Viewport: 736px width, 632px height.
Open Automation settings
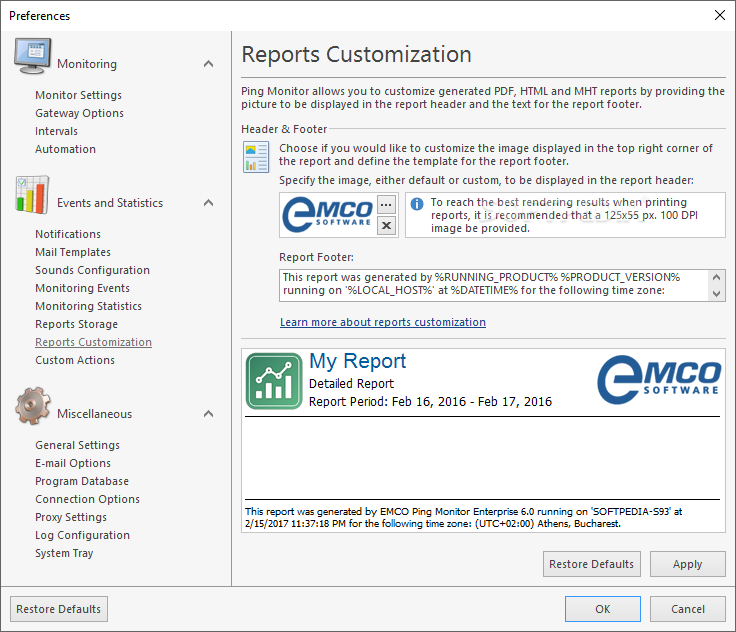[x=65, y=149]
